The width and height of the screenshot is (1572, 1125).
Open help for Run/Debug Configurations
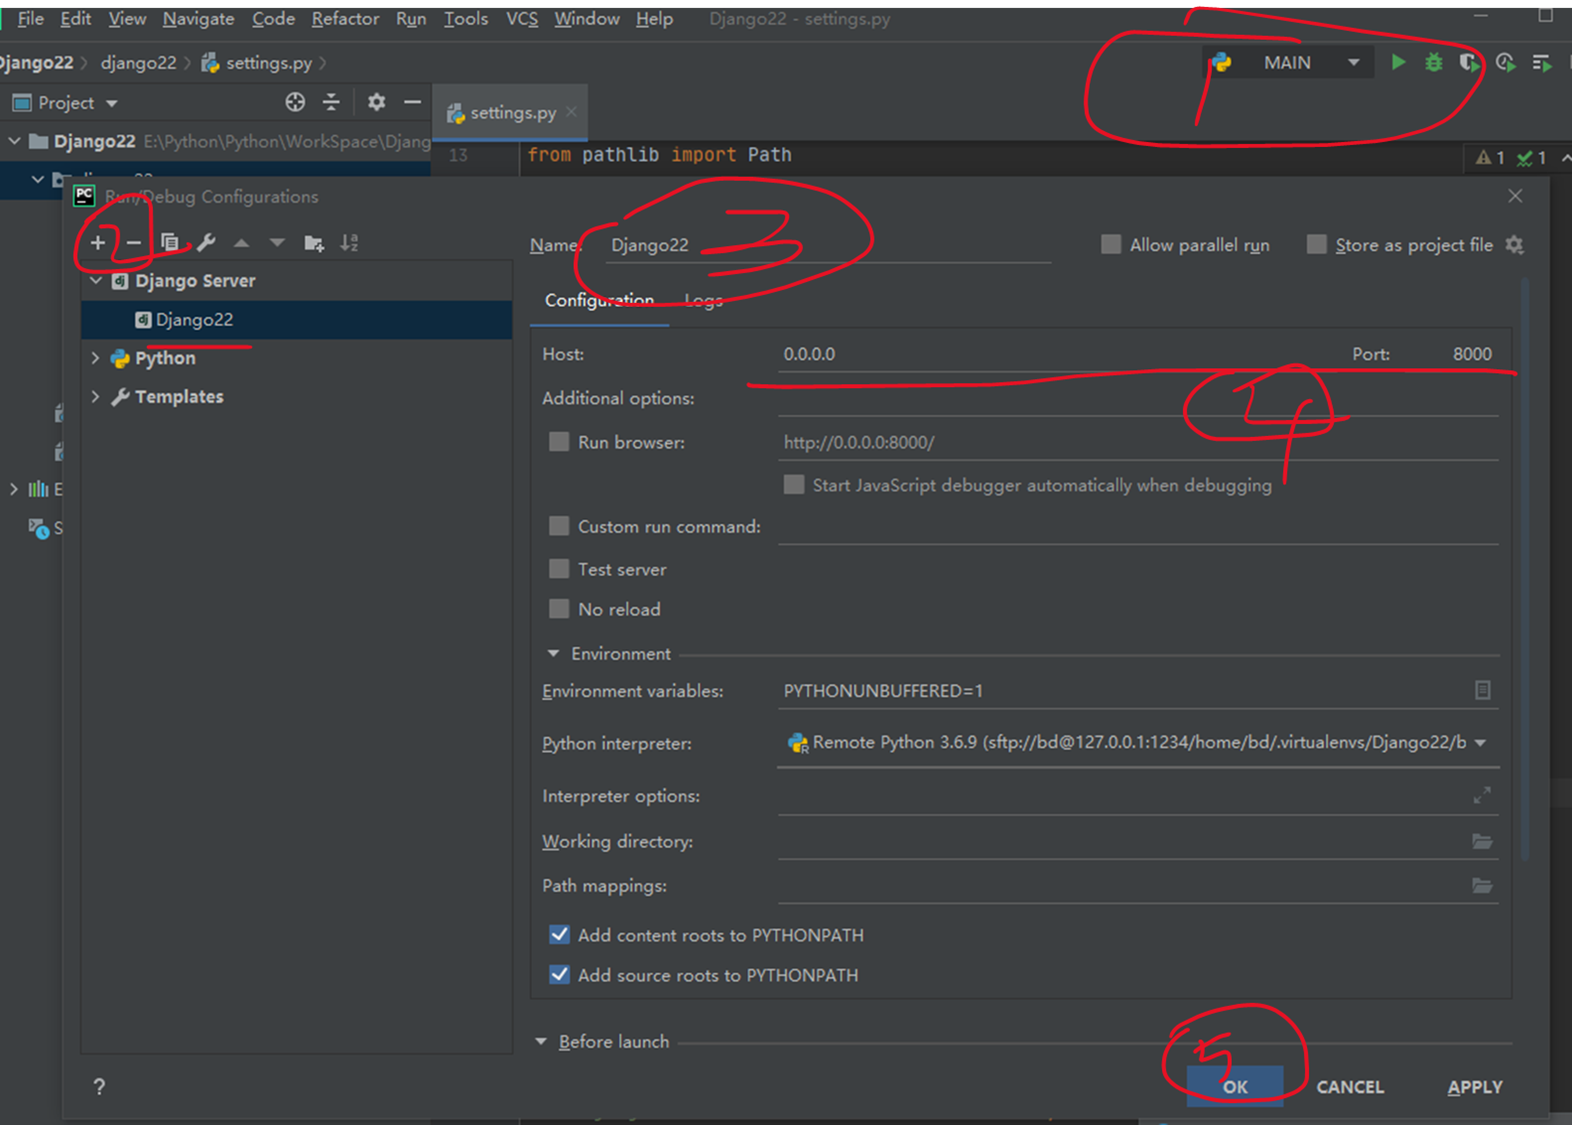[99, 1086]
